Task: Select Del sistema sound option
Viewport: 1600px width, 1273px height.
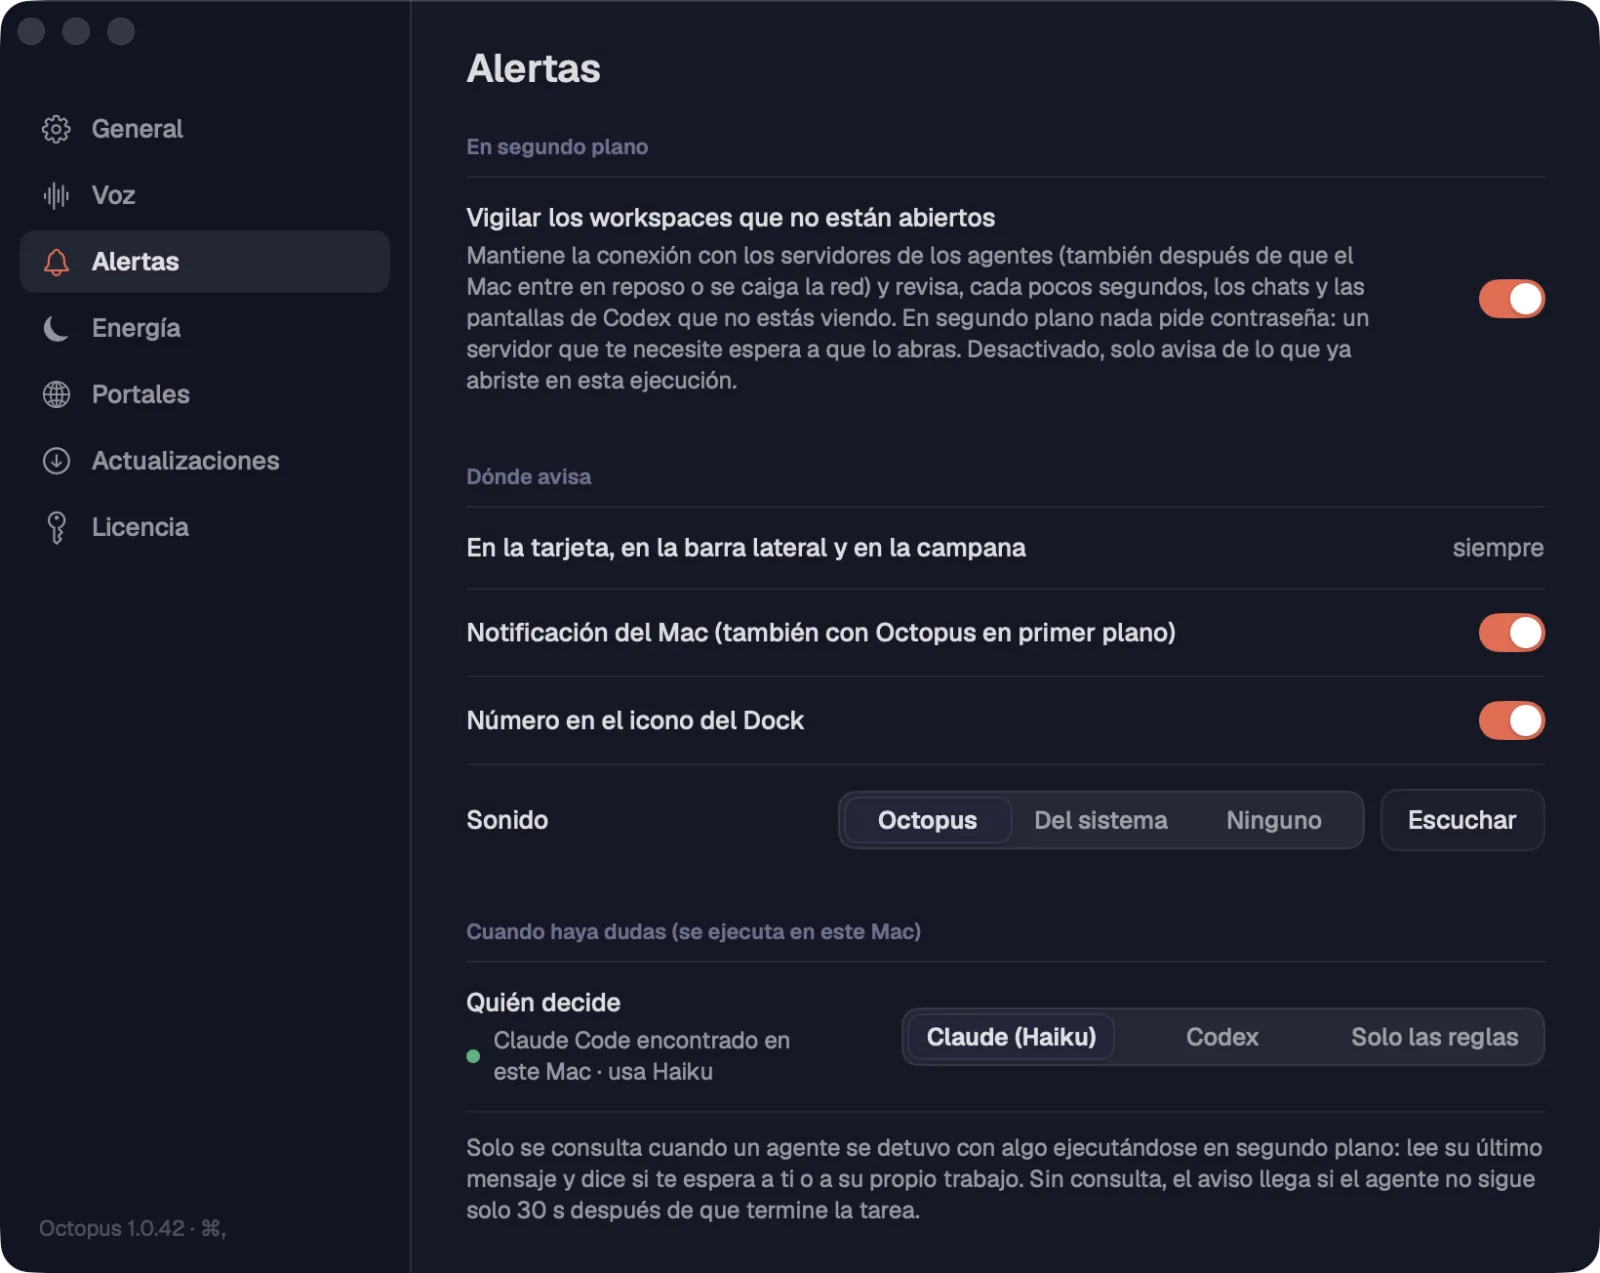Action: [x=1100, y=820]
